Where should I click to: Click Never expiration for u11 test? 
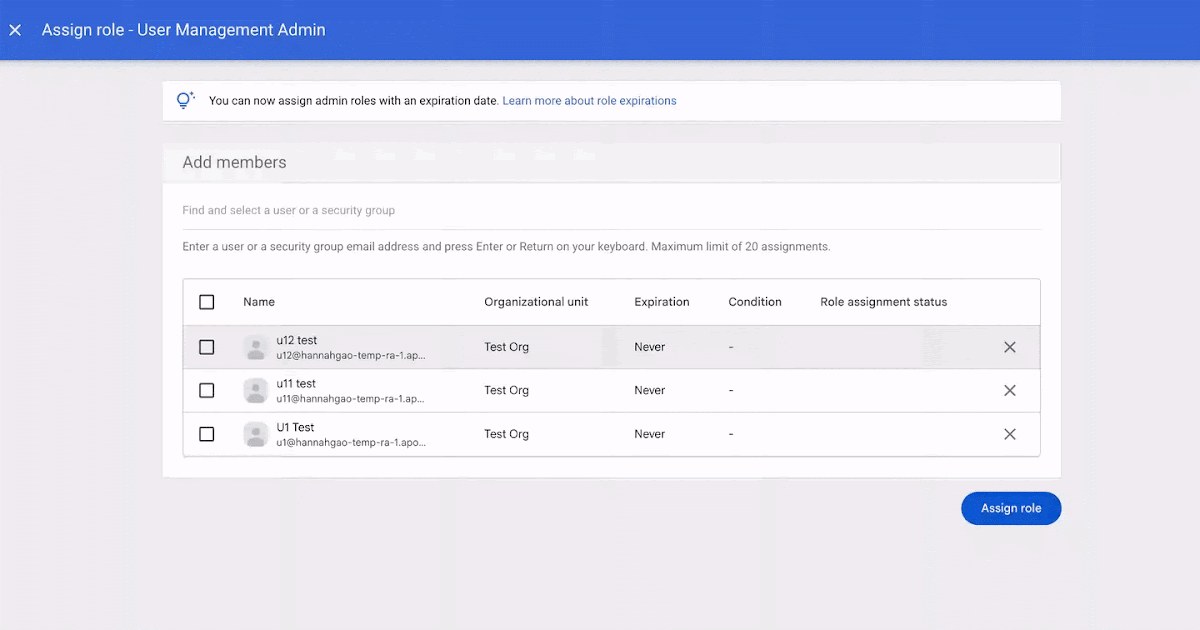pos(650,390)
